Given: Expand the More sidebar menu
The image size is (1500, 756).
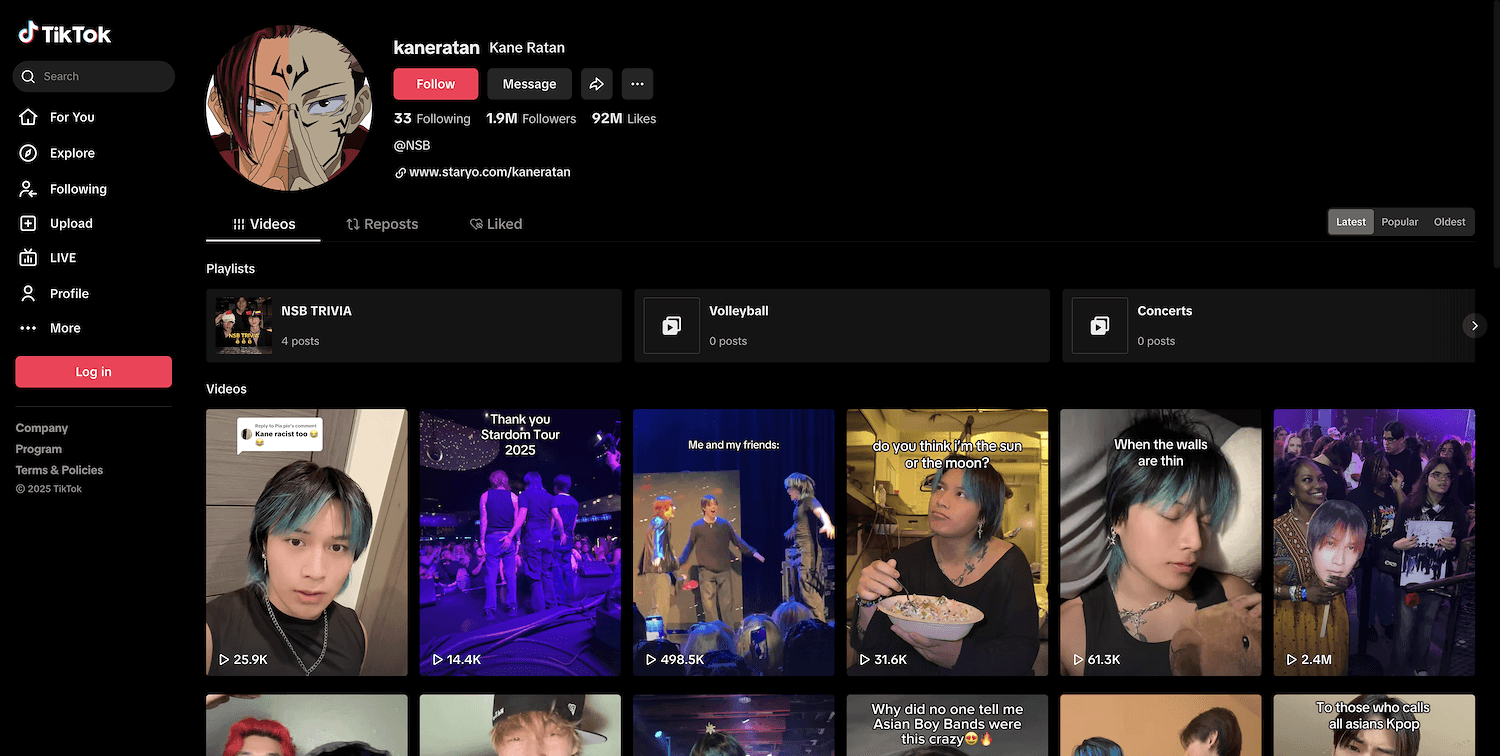Looking at the screenshot, I should click(64, 328).
